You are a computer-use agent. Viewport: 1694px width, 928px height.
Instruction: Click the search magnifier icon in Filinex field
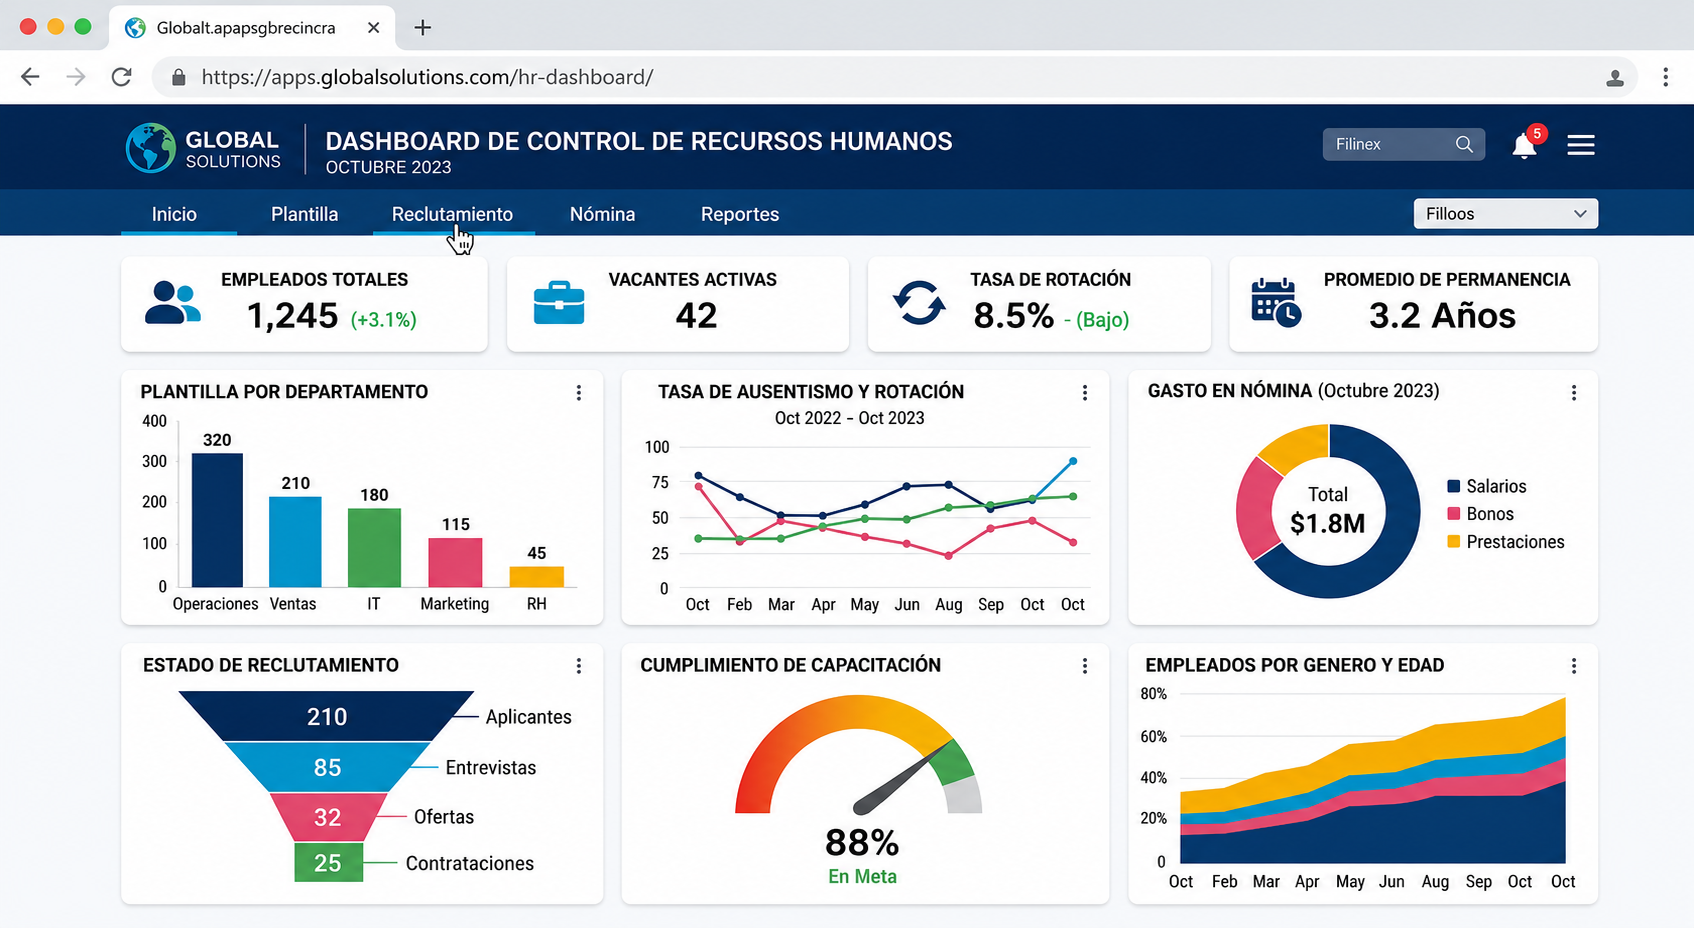(1464, 144)
